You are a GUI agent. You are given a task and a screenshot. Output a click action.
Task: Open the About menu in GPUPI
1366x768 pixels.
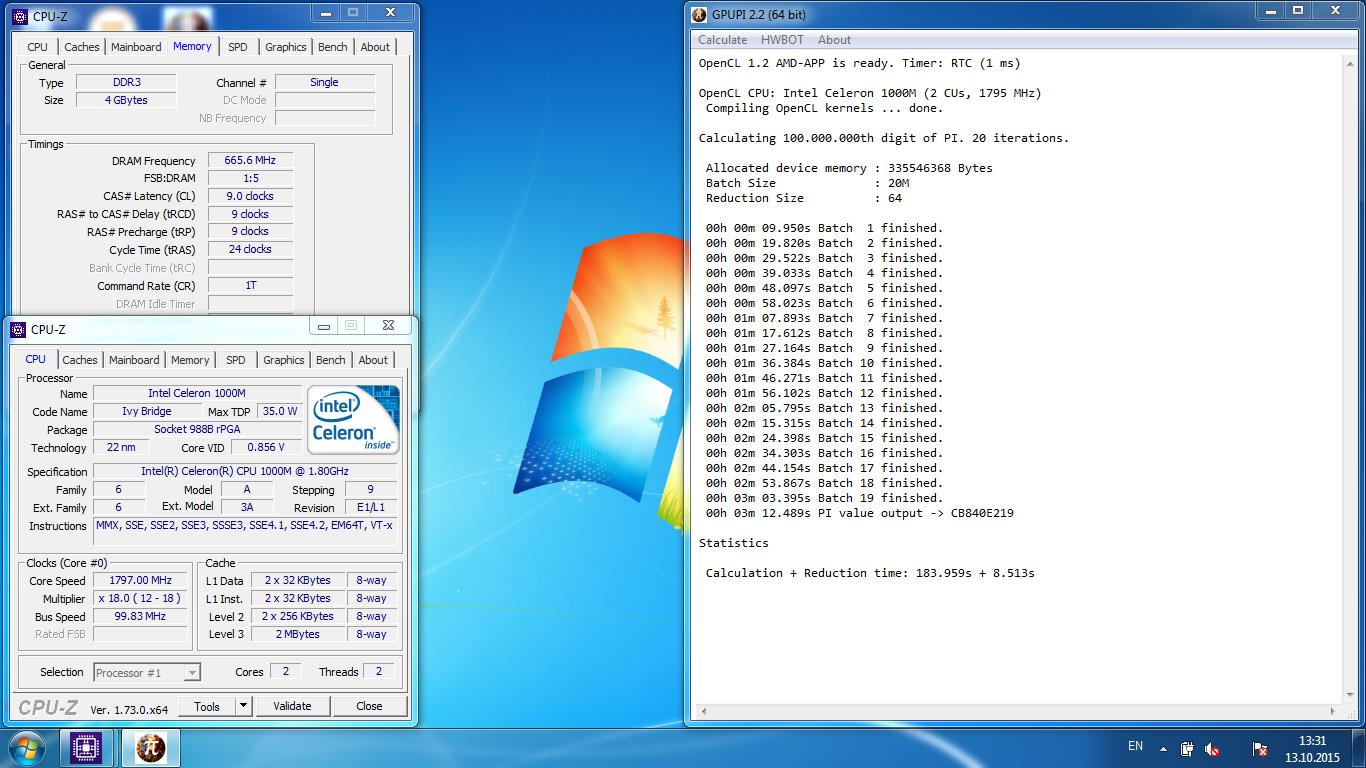(834, 40)
